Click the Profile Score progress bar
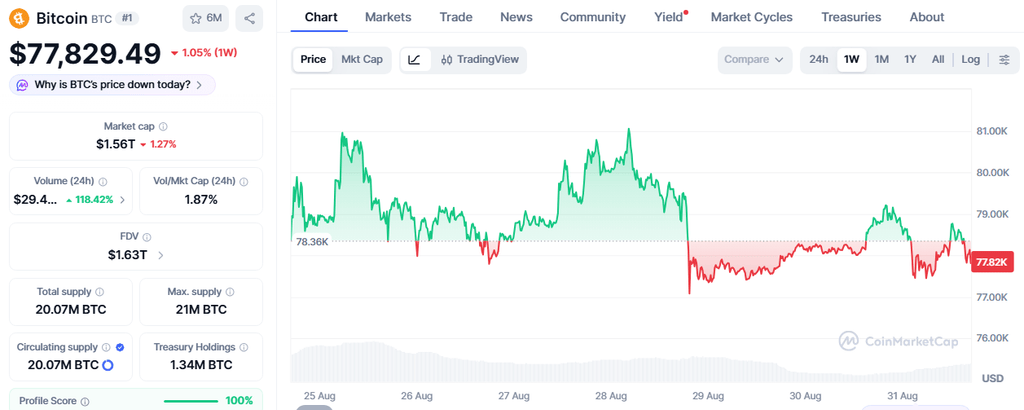This screenshot has height=410, width=1024. click(x=191, y=402)
